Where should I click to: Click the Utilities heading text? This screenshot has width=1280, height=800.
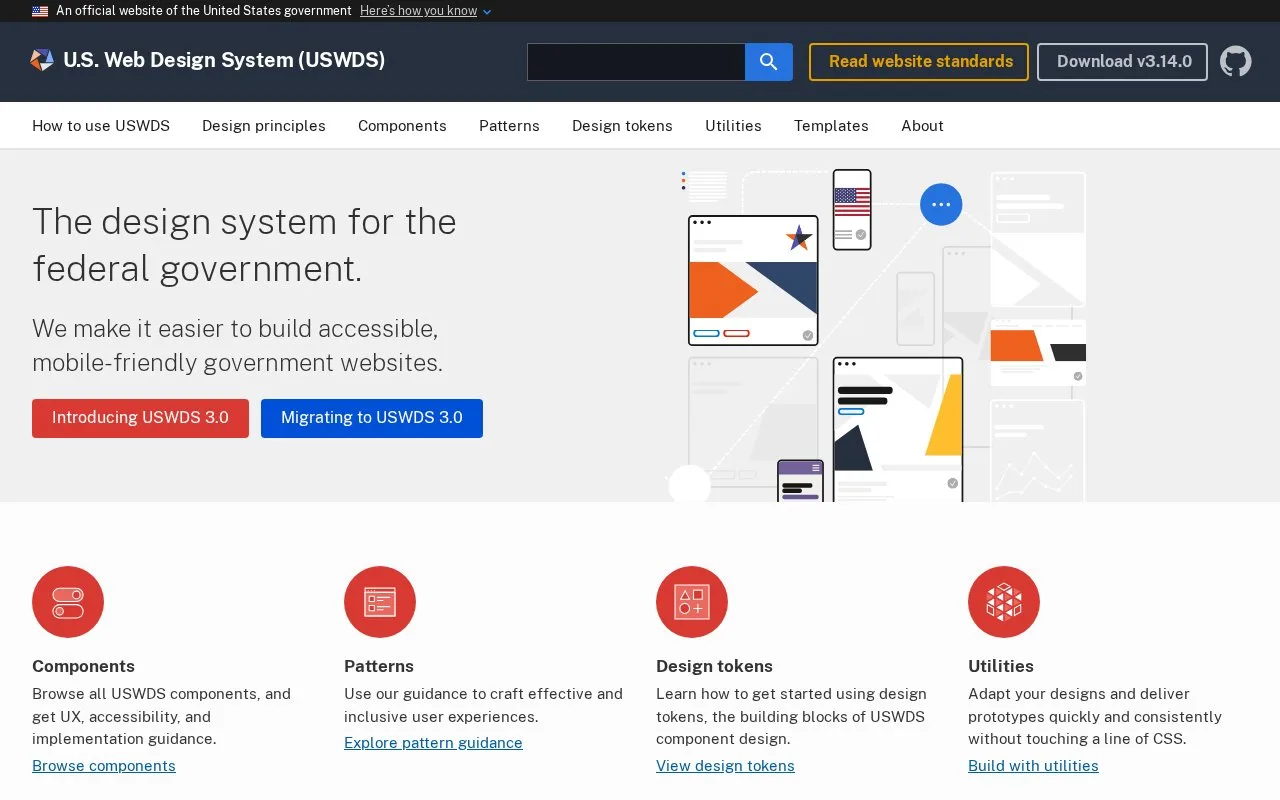click(x=1001, y=666)
